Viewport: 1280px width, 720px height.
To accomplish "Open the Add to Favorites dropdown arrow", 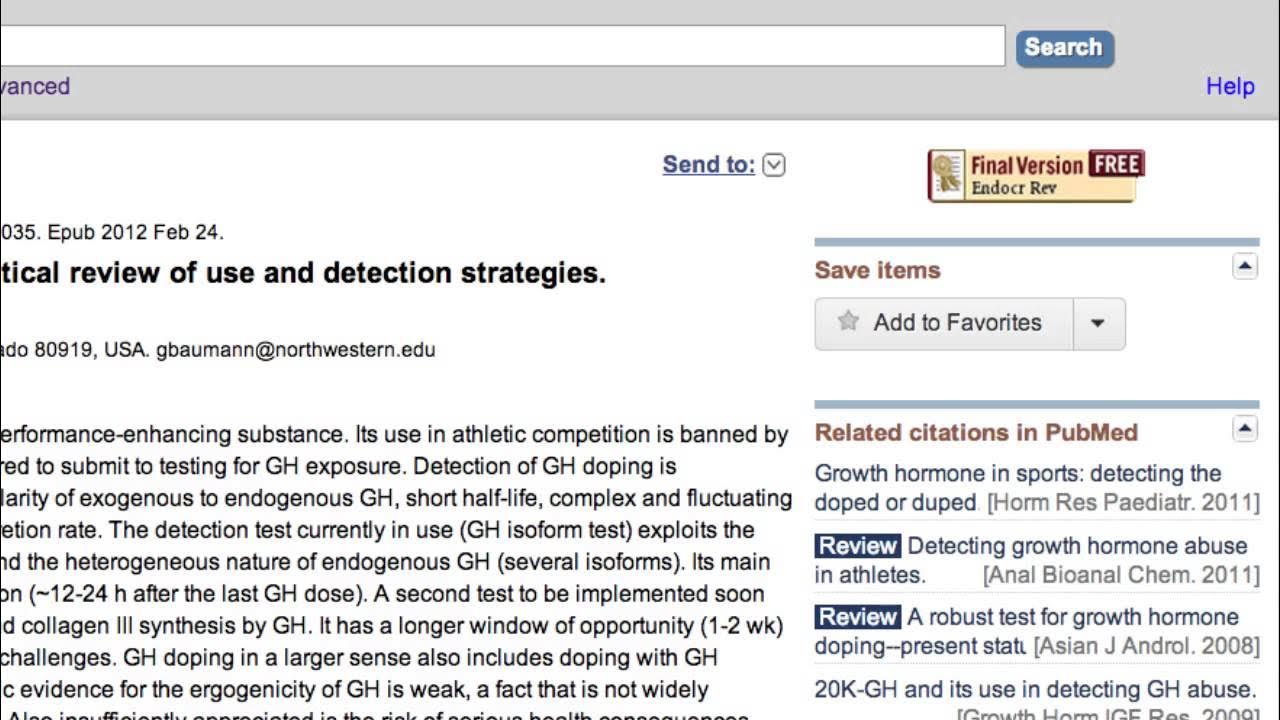I will pyautogui.click(x=1098, y=323).
